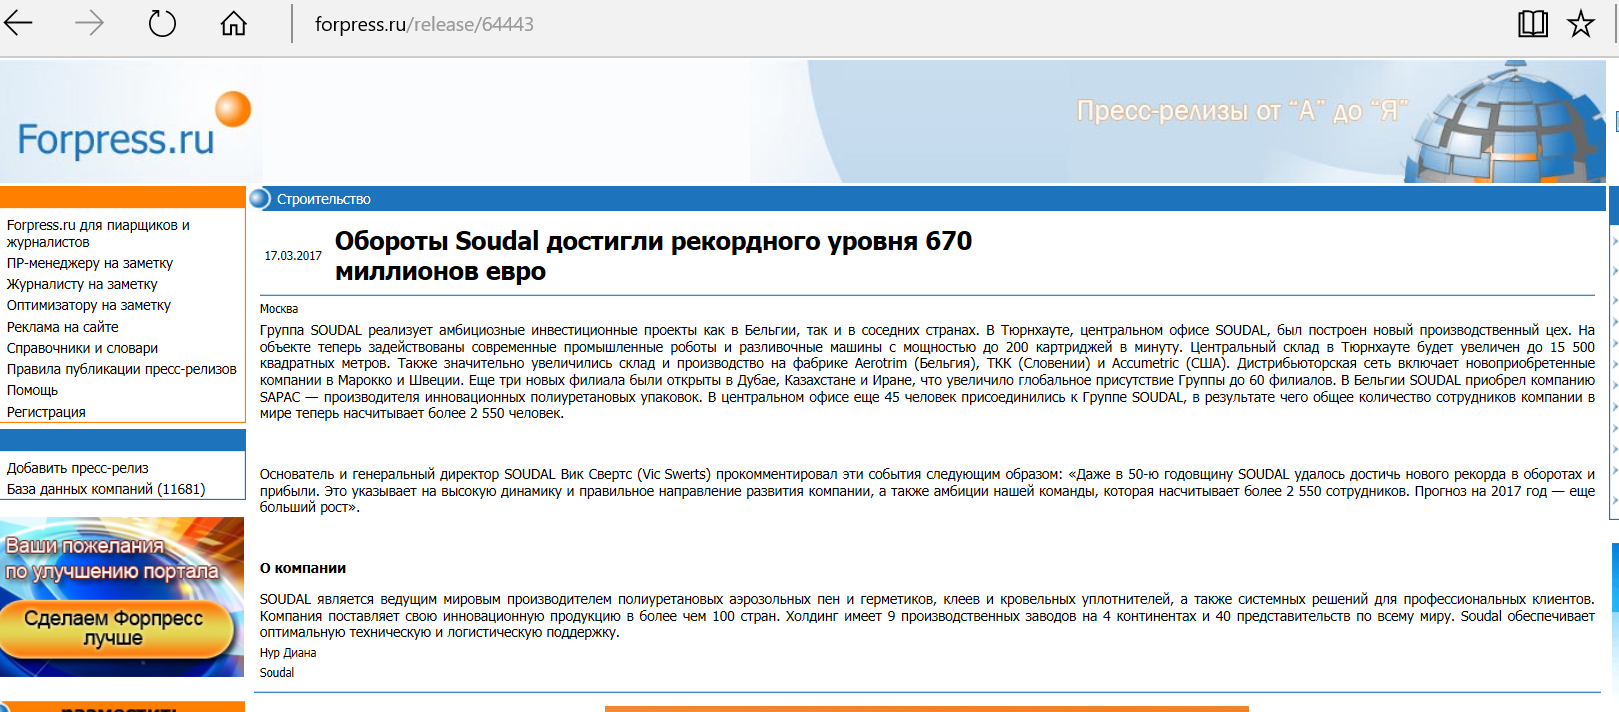The width and height of the screenshot is (1619, 712).
Task: Open 'Forpress.ru для пиарщиков и журналистов' link
Action: [x=98, y=233]
